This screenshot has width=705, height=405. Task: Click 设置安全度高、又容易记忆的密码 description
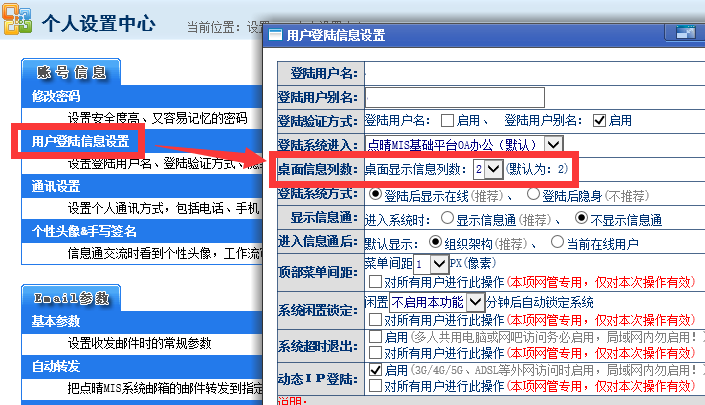tap(157, 119)
